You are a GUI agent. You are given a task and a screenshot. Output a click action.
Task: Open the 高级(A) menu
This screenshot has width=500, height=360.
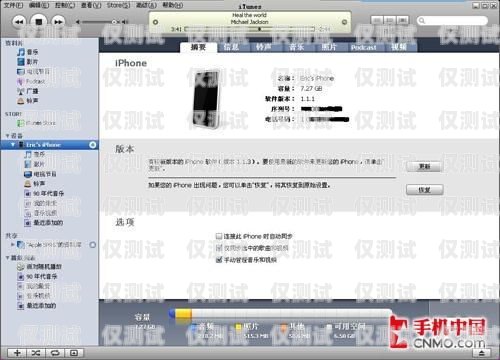[146, 5]
